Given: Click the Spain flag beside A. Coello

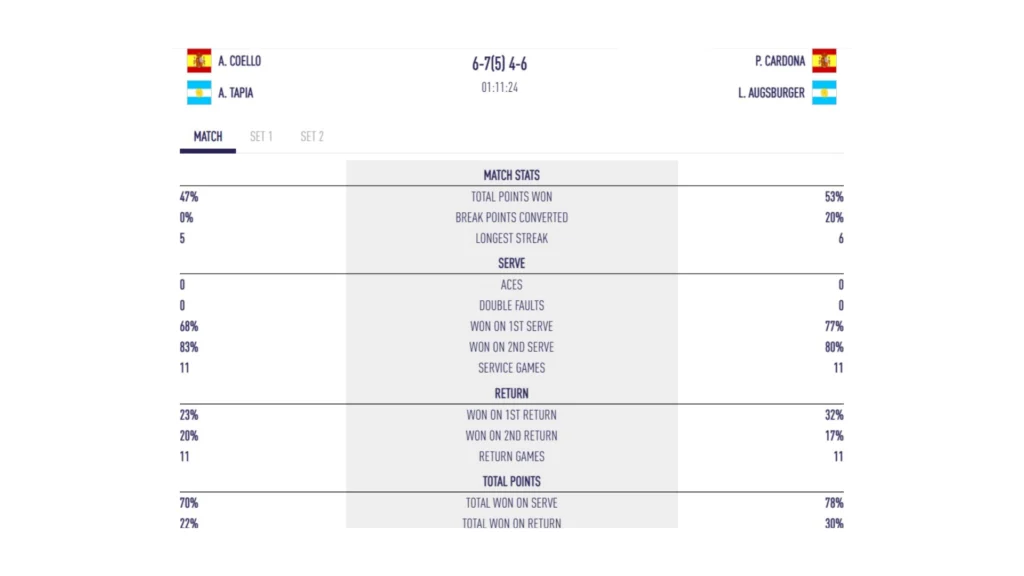Looking at the screenshot, I should click(x=199, y=61).
